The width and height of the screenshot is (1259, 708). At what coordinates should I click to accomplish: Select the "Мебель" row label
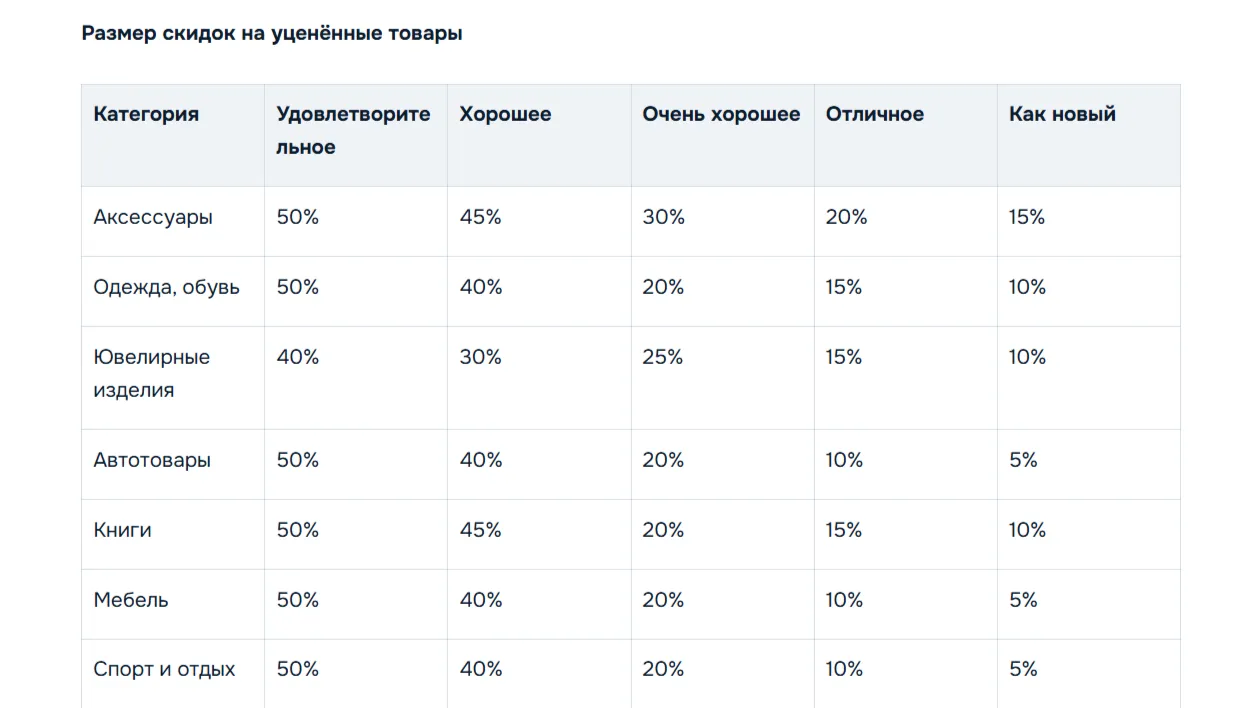point(131,600)
